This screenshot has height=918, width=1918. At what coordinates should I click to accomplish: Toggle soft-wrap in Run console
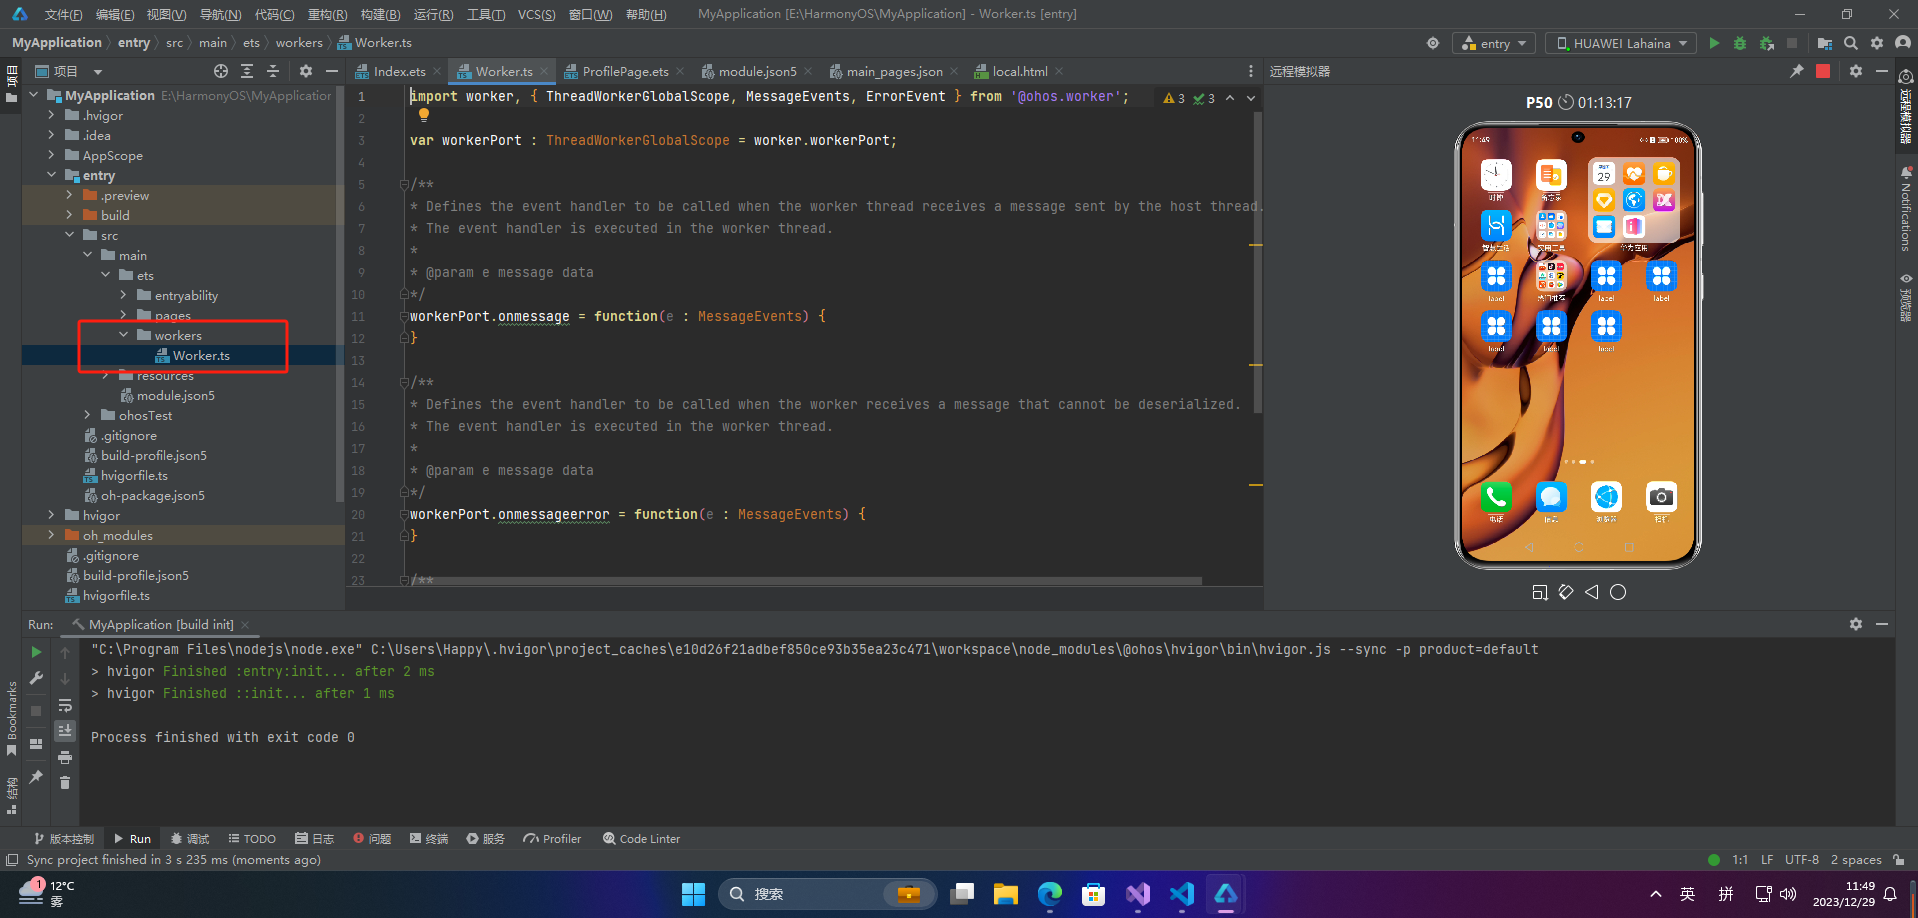(x=65, y=705)
